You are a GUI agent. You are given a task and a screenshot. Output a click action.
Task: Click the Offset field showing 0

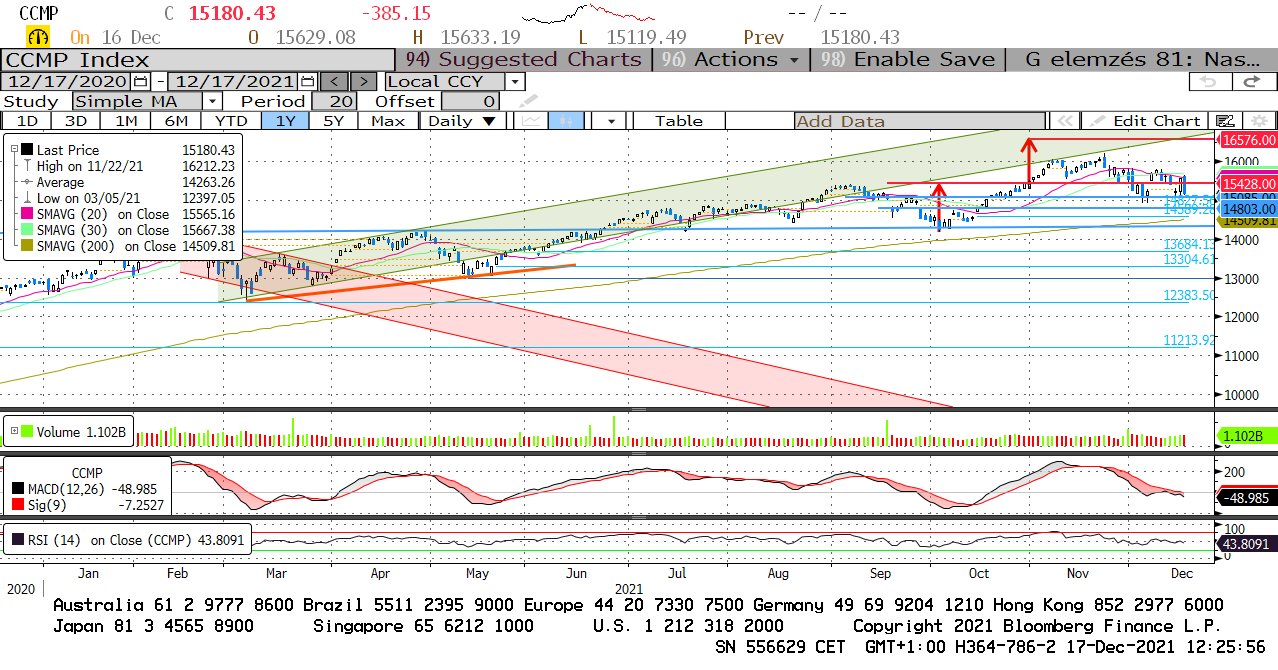click(471, 101)
